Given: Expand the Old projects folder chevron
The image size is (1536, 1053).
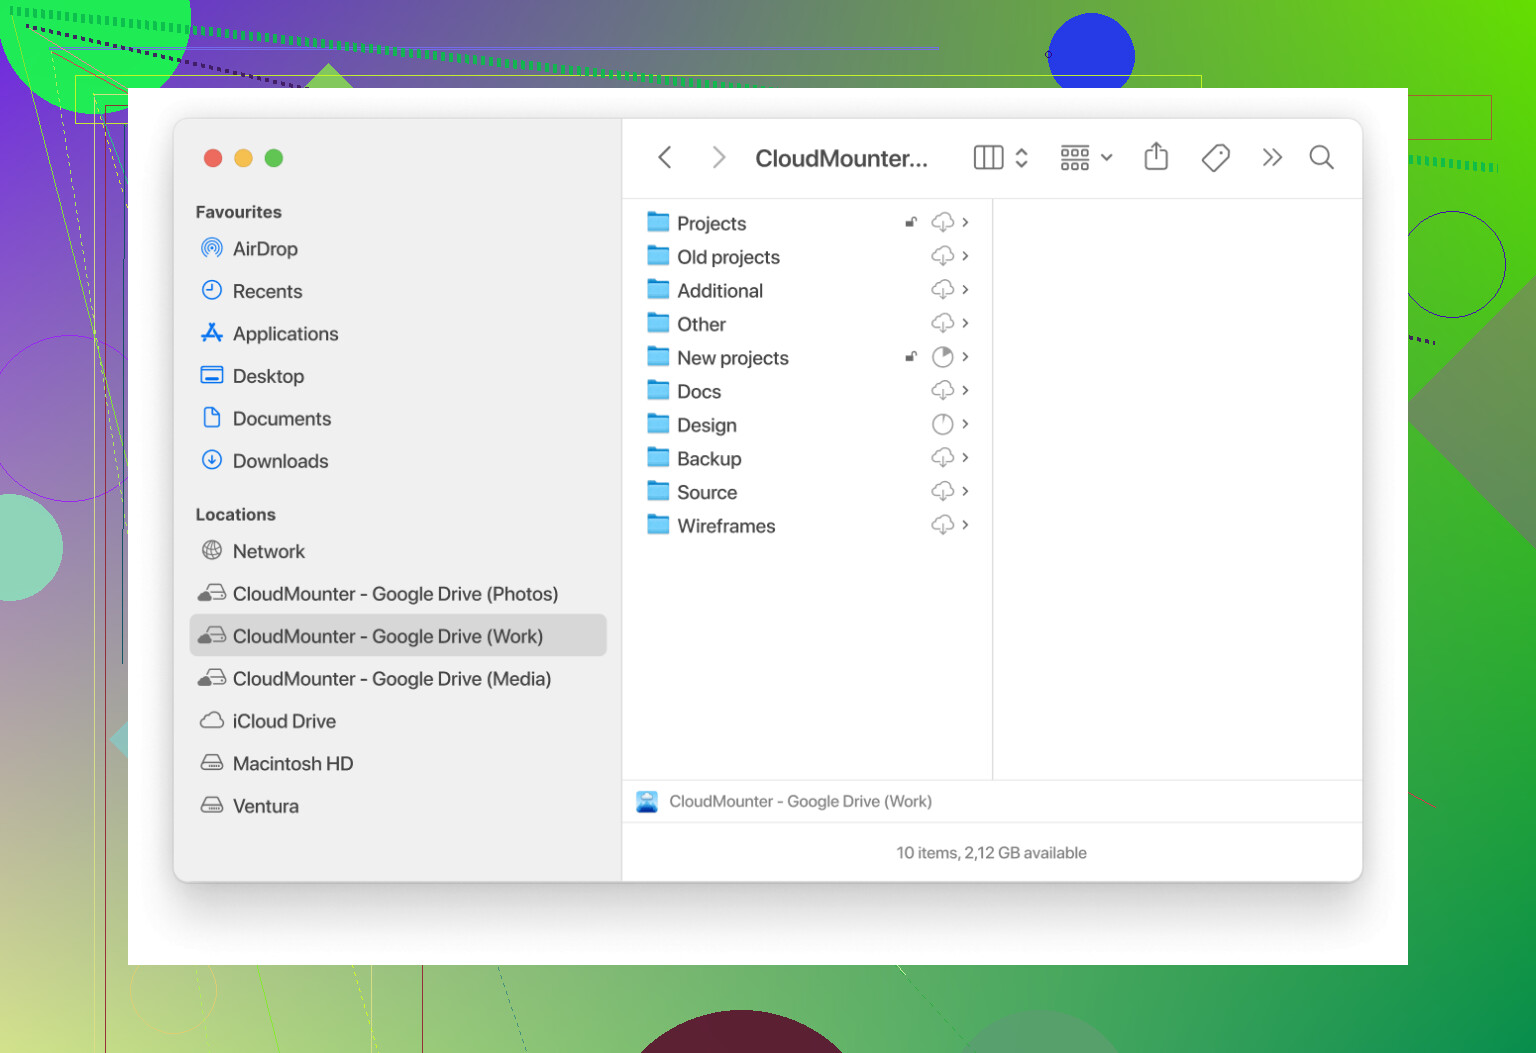Looking at the screenshot, I should pos(965,256).
